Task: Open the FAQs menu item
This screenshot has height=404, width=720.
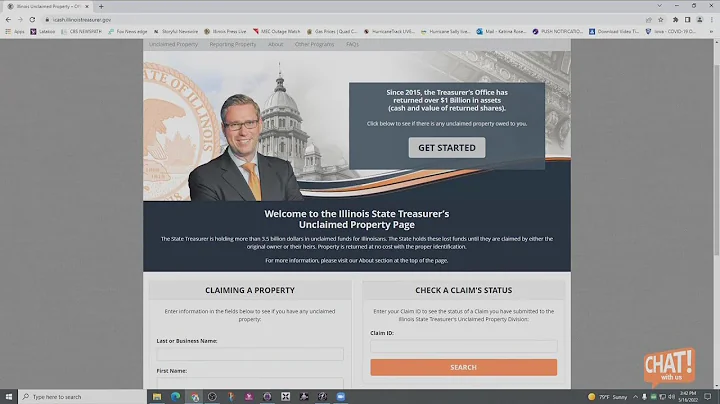Action: tap(352, 45)
